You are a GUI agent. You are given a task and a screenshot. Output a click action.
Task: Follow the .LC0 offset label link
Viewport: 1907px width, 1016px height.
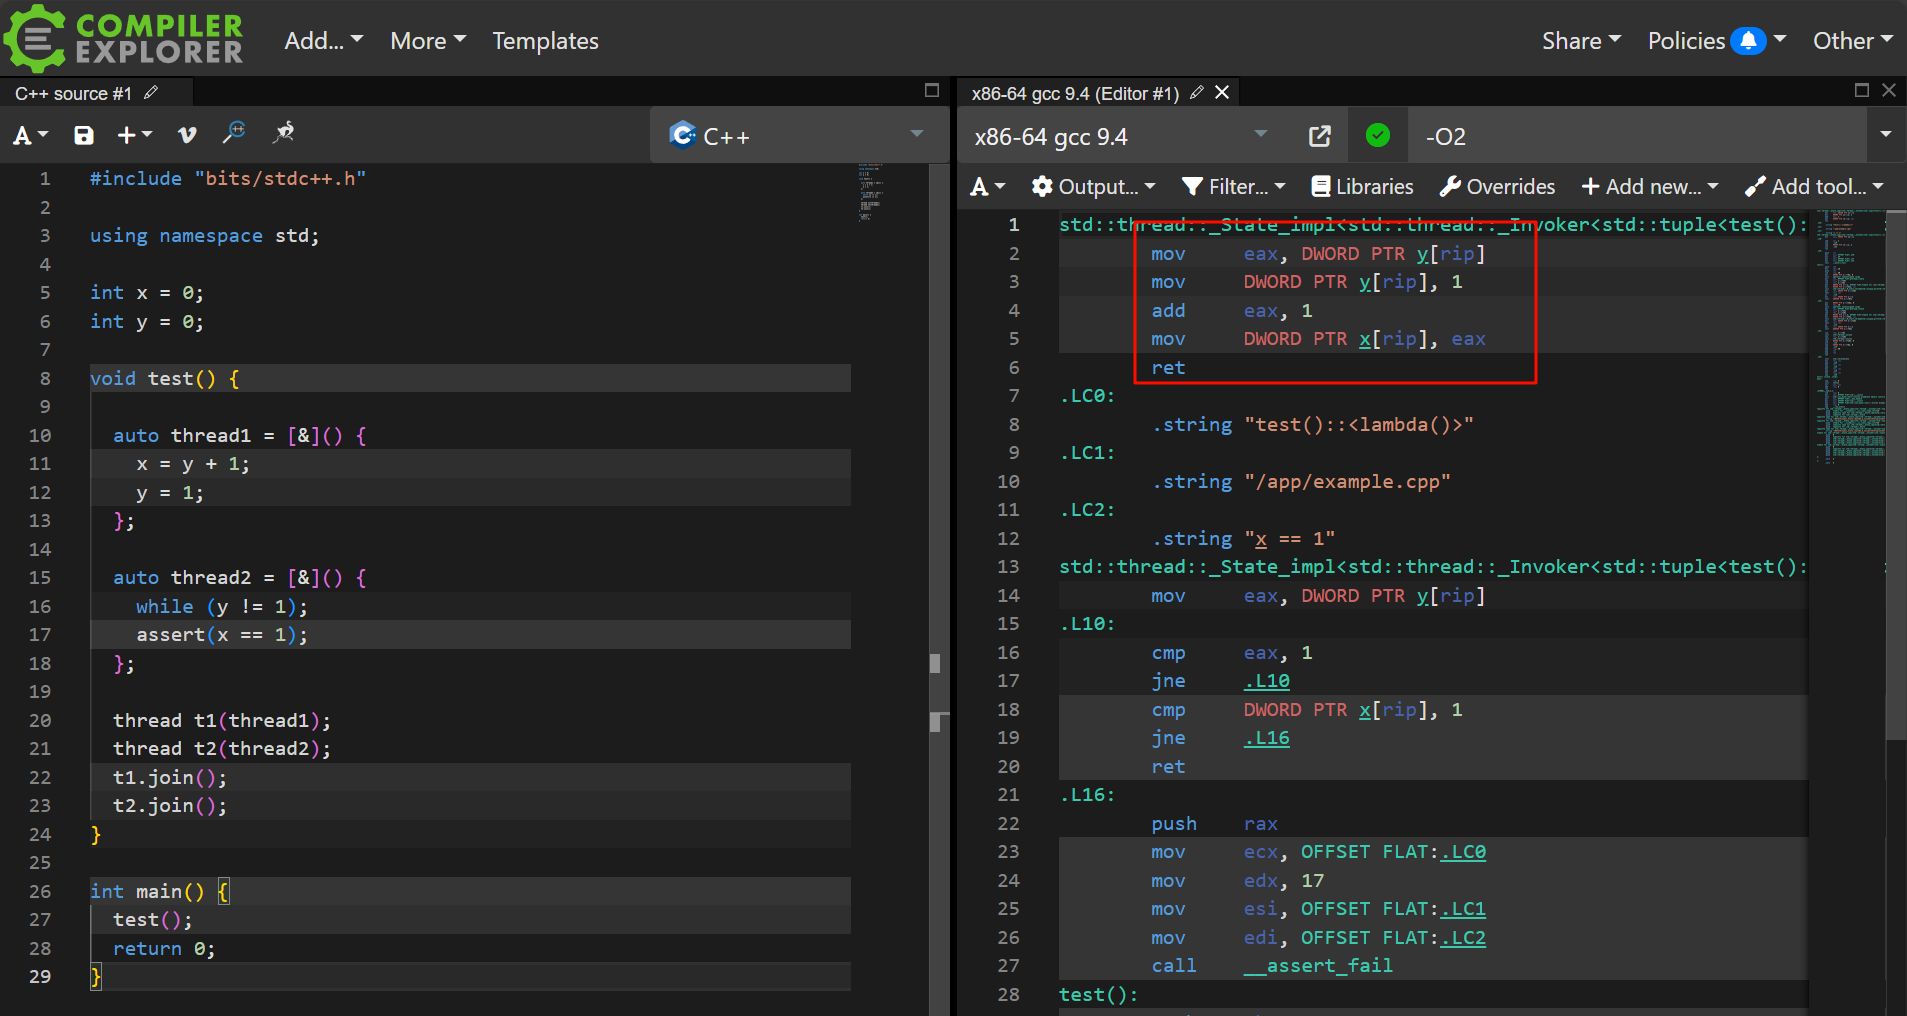pyautogui.click(x=1463, y=852)
